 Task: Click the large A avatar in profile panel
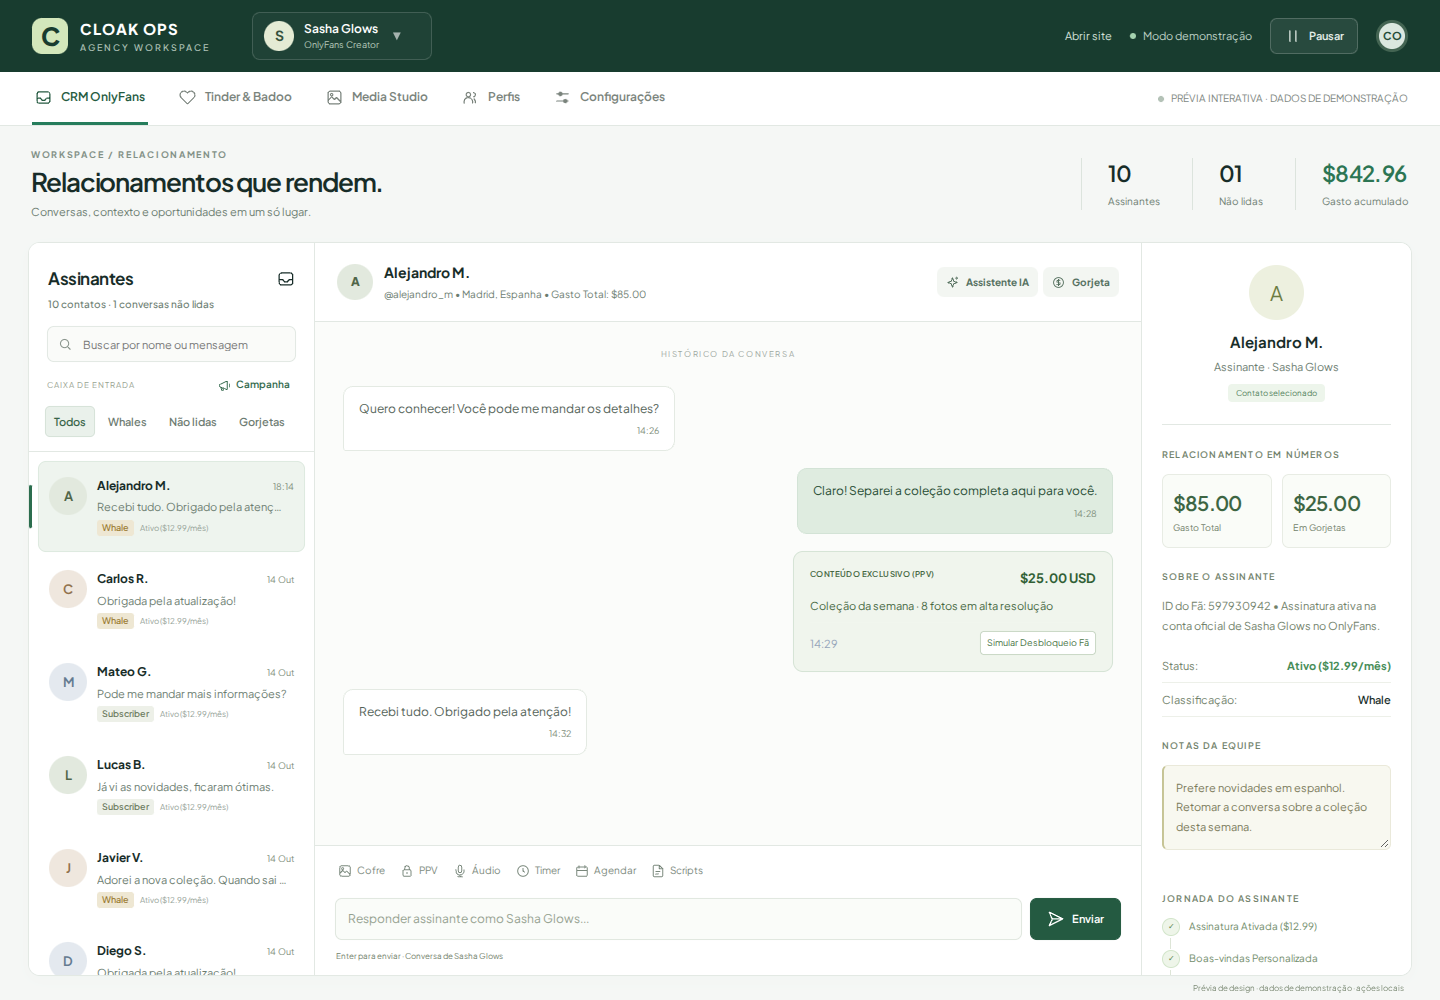(x=1276, y=293)
